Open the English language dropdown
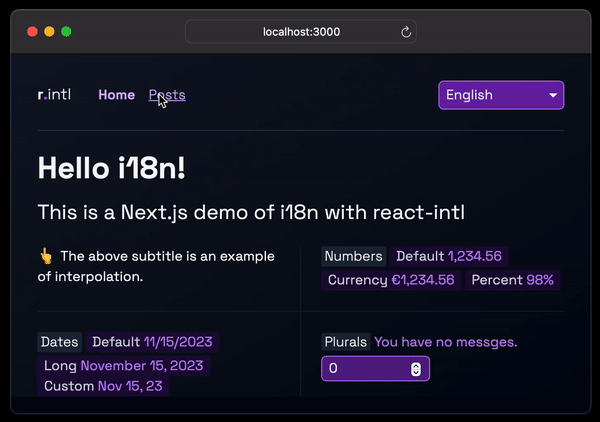 point(501,95)
